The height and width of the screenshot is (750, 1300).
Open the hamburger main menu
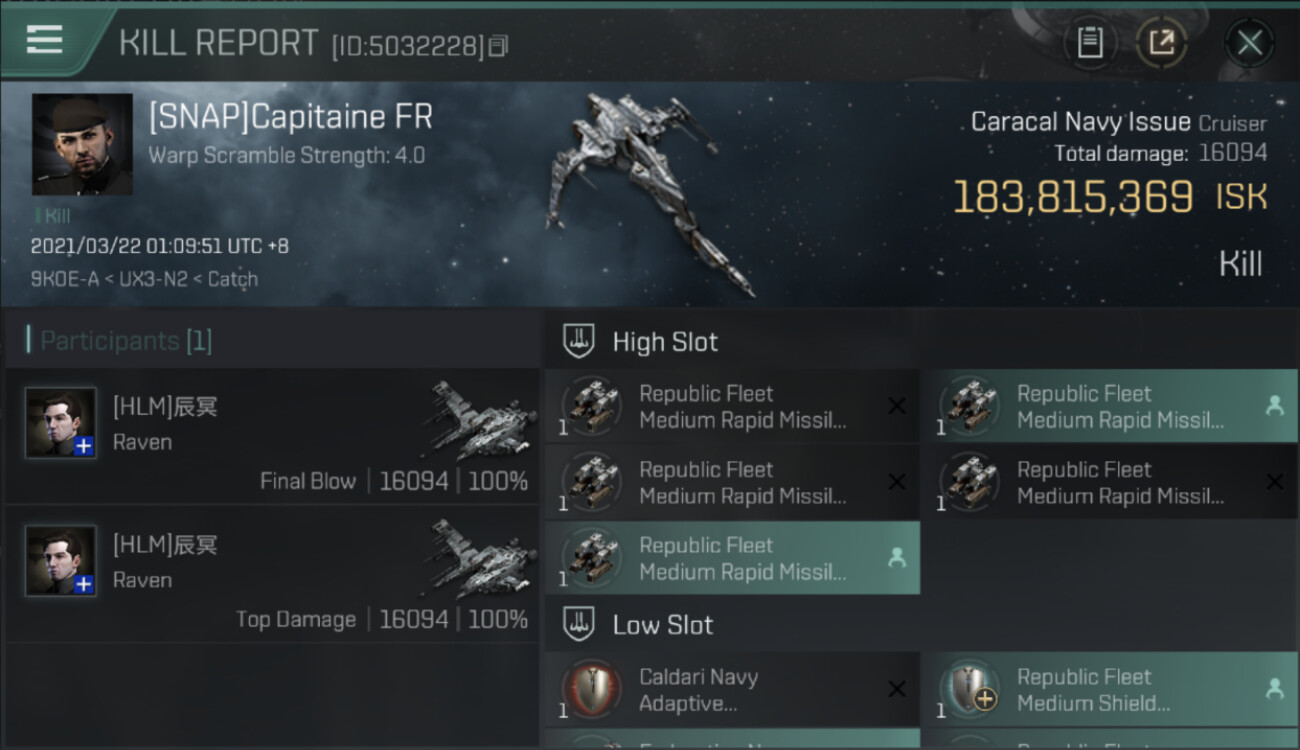click(45, 40)
